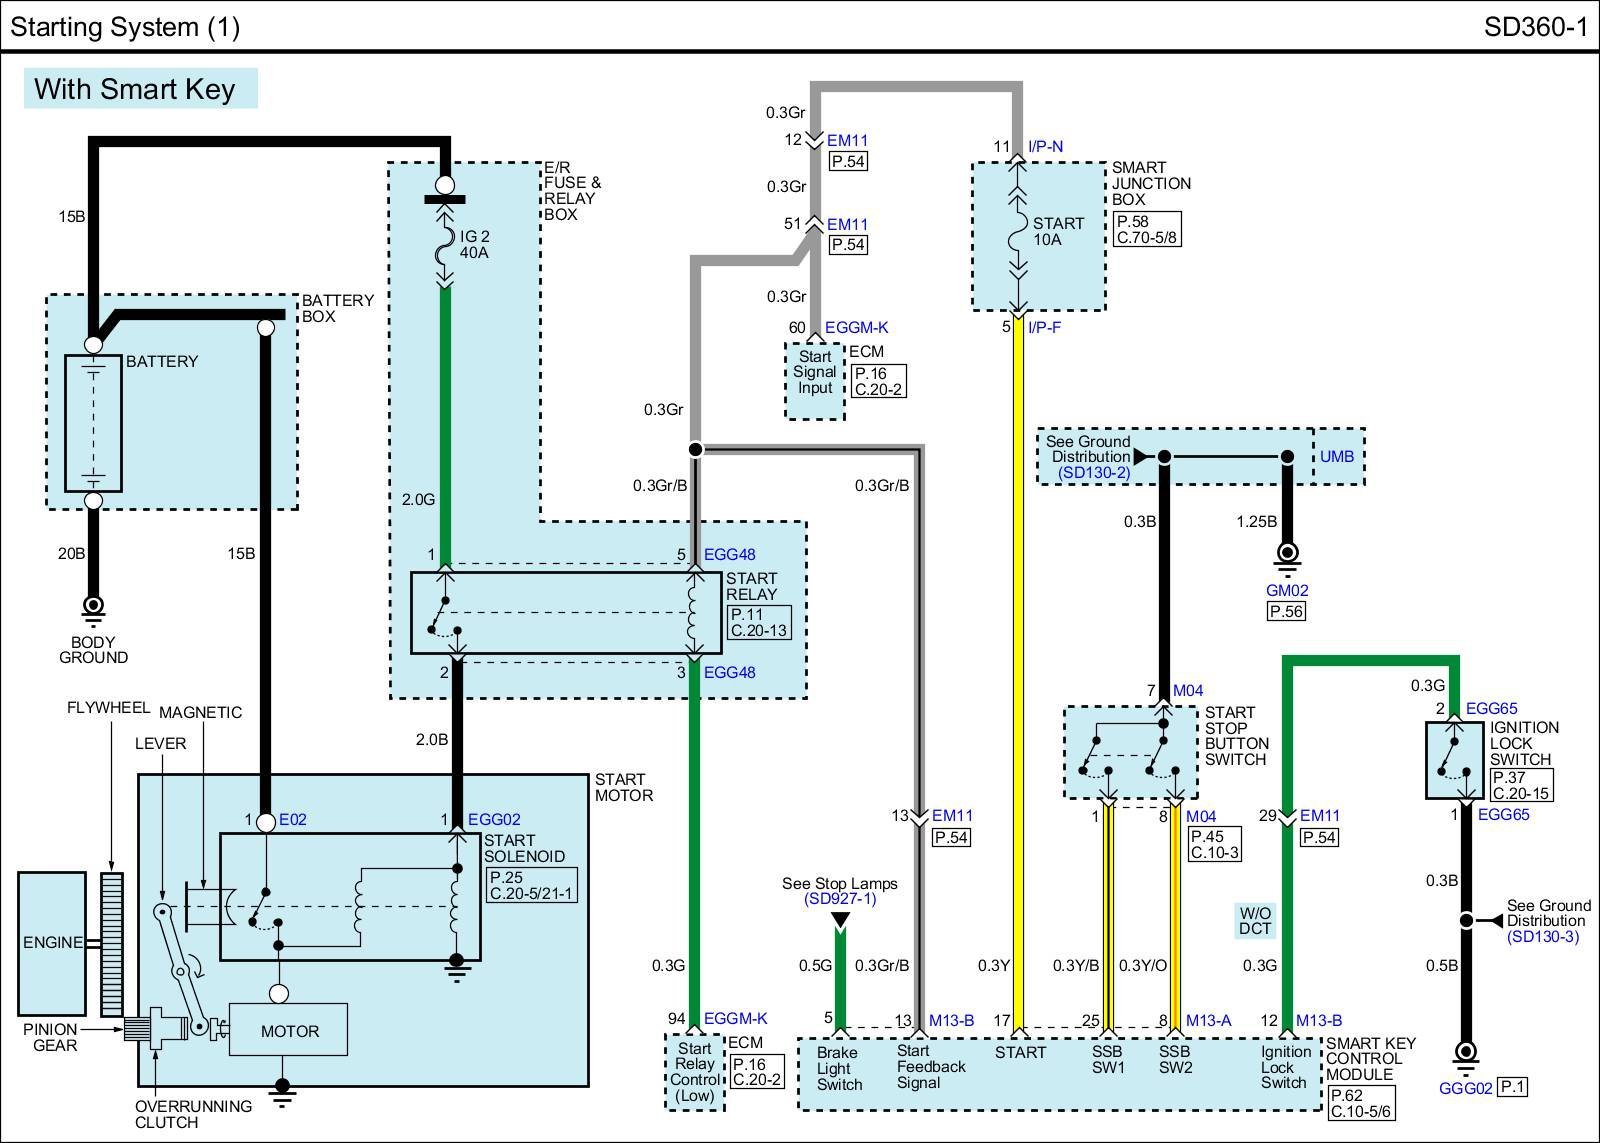The image size is (1600, 1143).
Task: Click the IG 2 40A fuse symbol
Action: coord(445,245)
